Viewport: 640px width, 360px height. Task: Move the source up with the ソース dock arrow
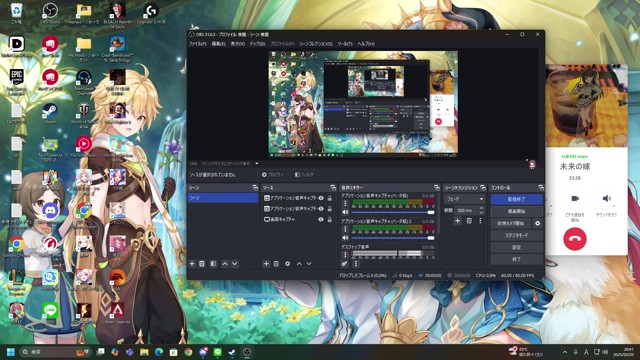click(299, 264)
